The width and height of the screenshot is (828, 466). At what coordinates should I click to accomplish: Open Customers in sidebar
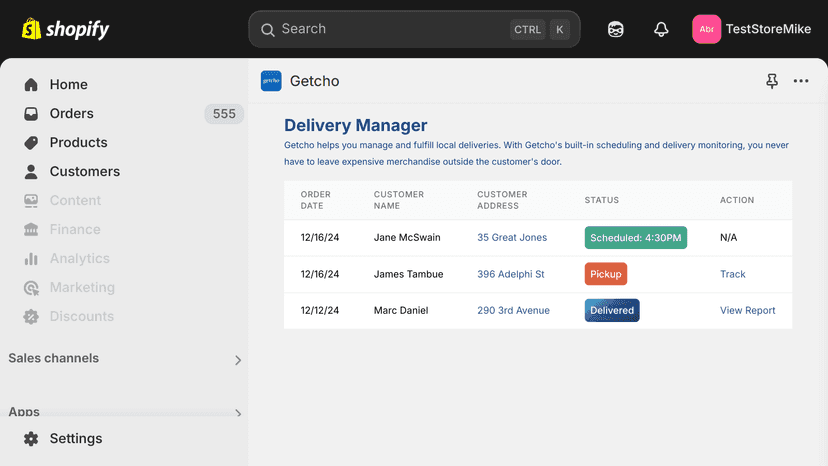point(84,172)
